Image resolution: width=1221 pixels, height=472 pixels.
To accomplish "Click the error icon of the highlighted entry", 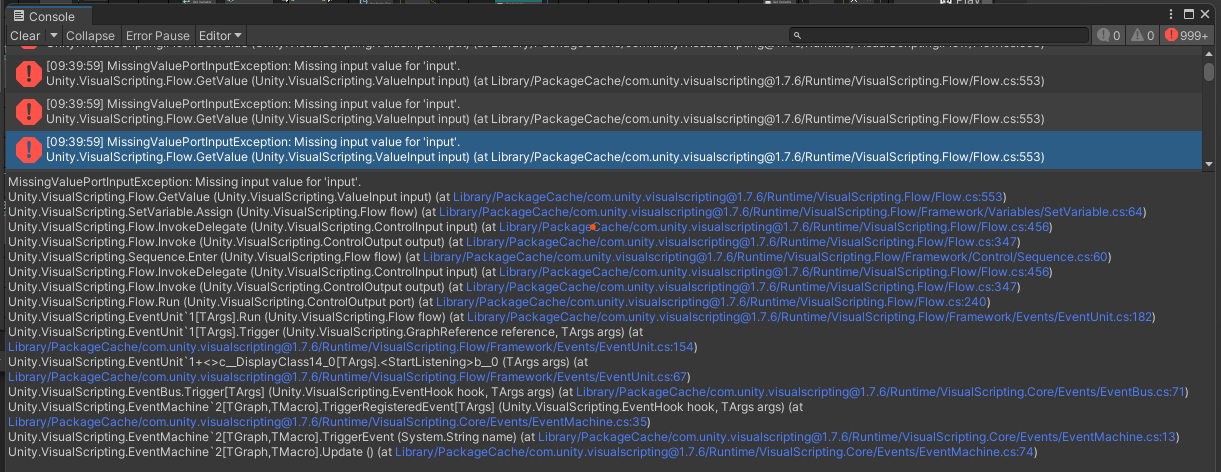I will pyautogui.click(x=29, y=150).
